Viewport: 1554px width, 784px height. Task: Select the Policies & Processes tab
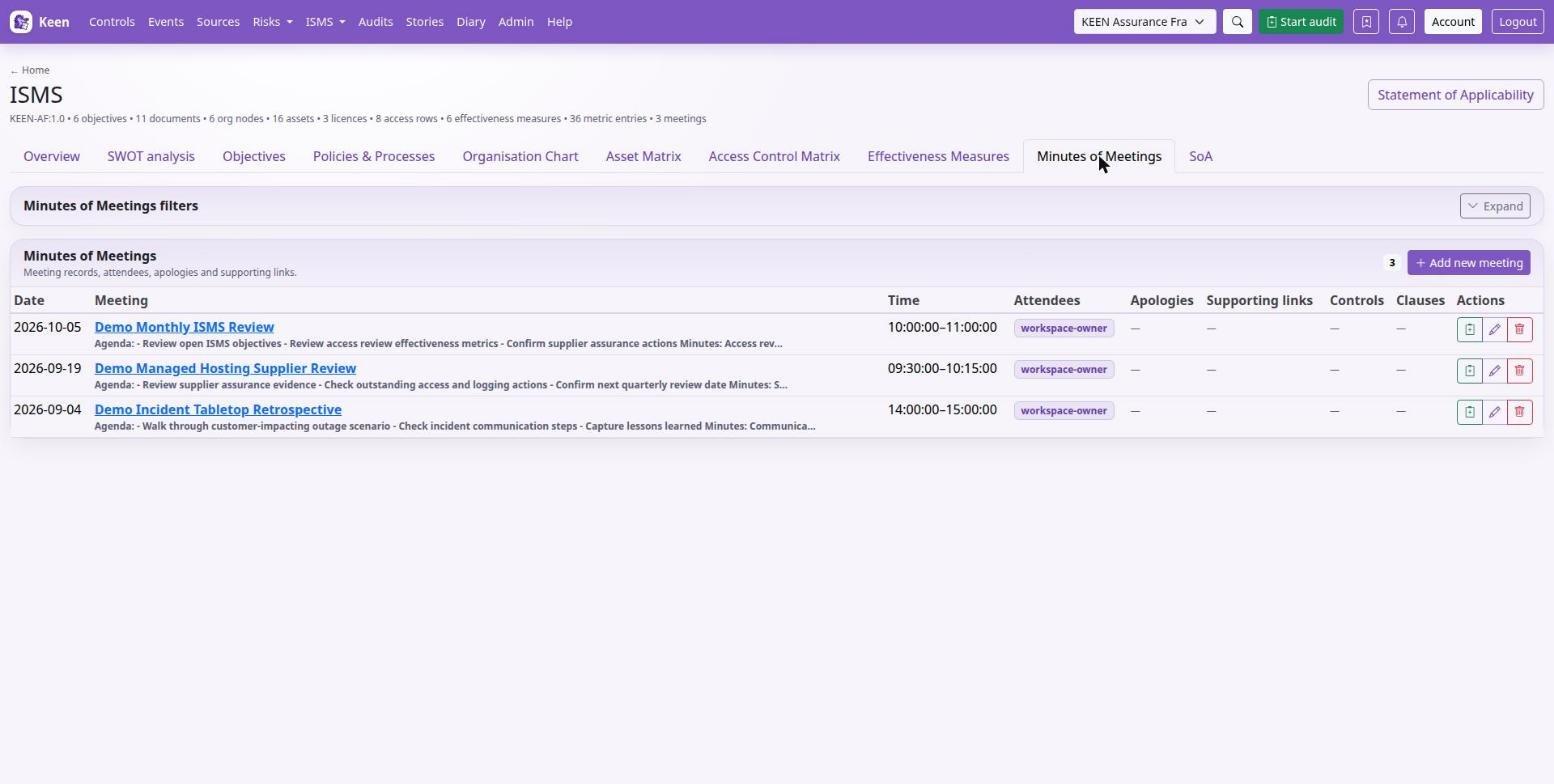pyautogui.click(x=374, y=157)
